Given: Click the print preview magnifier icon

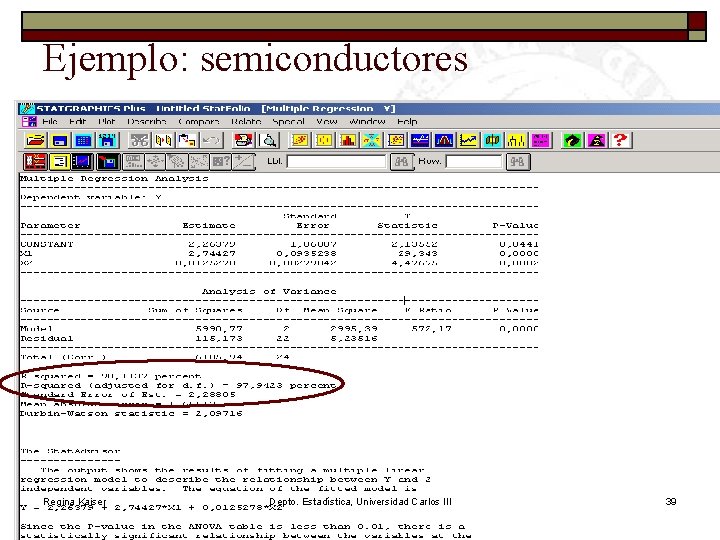Looking at the screenshot, I should (269, 140).
